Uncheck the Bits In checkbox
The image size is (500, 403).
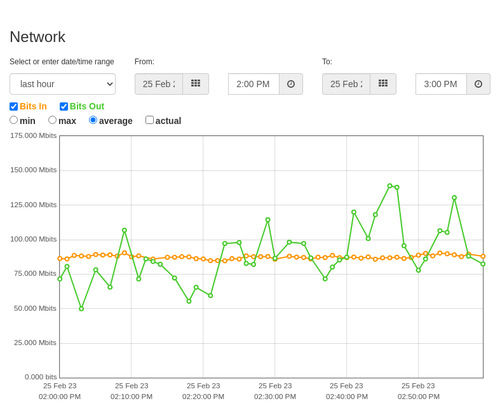pos(14,106)
